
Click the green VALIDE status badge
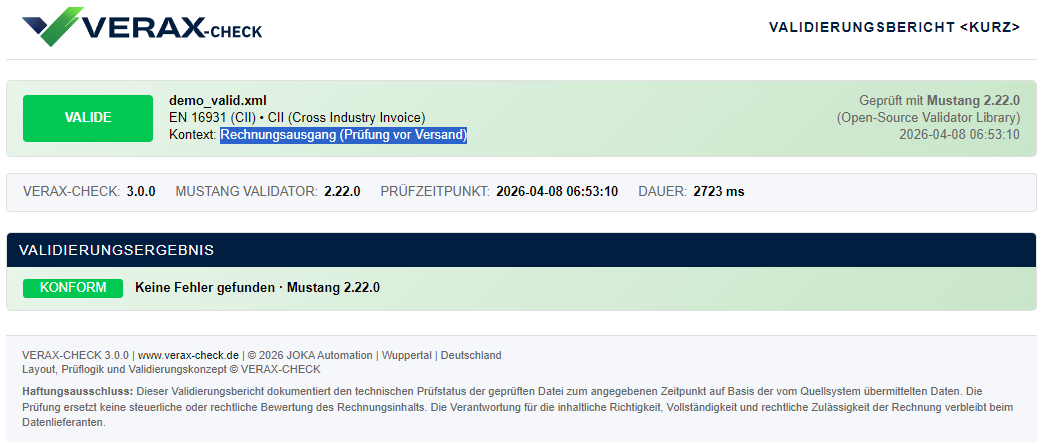88,118
